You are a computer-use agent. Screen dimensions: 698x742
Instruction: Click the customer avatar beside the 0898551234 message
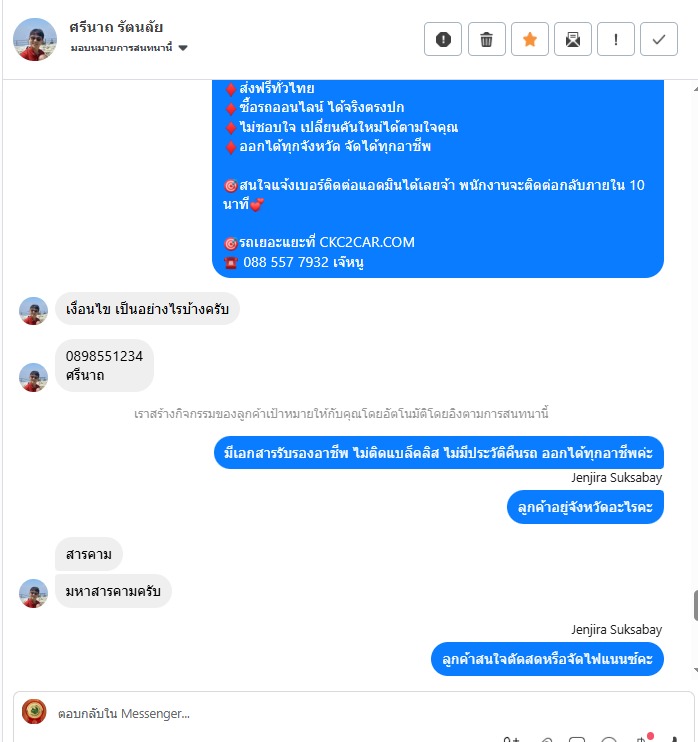33,377
